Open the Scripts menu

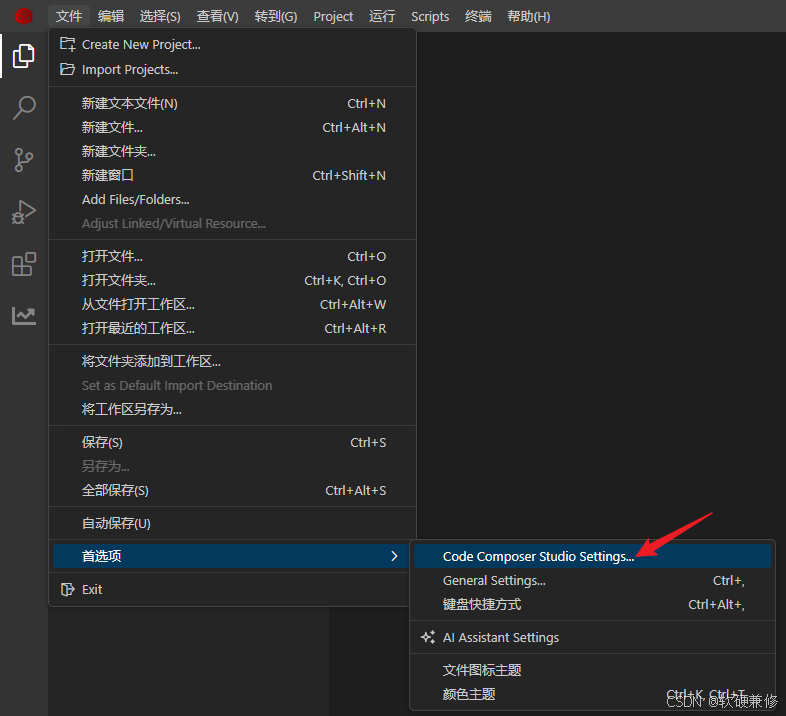click(430, 17)
